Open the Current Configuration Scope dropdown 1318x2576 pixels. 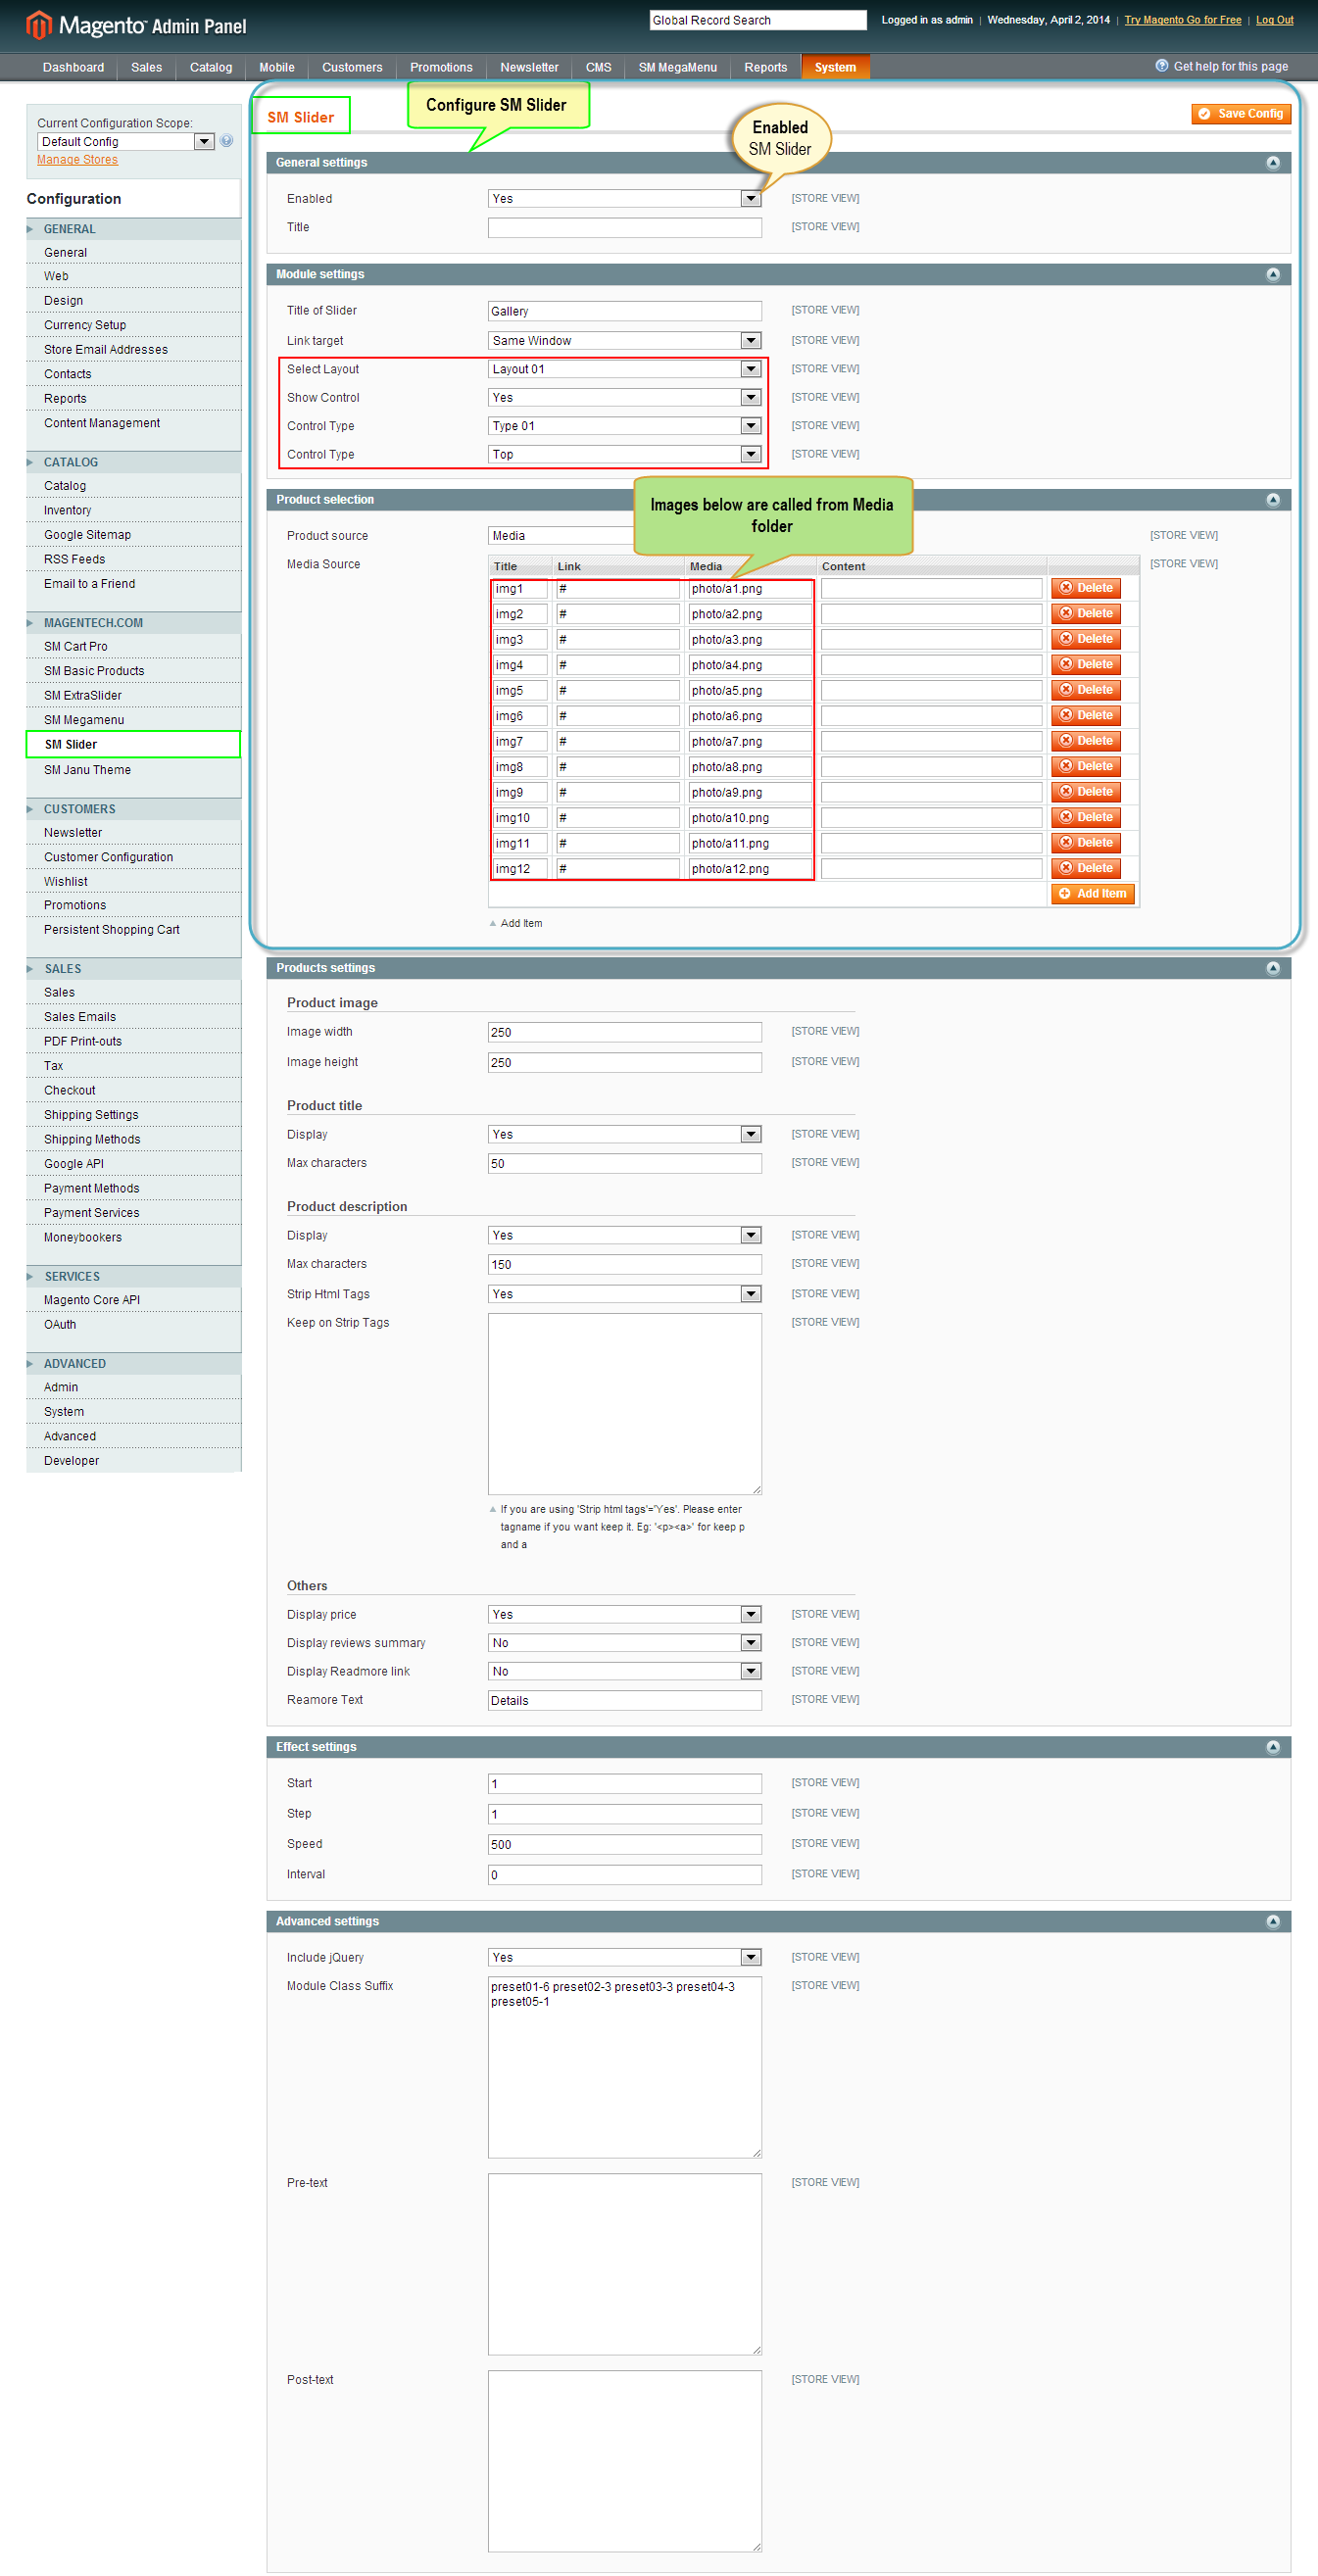[126, 142]
